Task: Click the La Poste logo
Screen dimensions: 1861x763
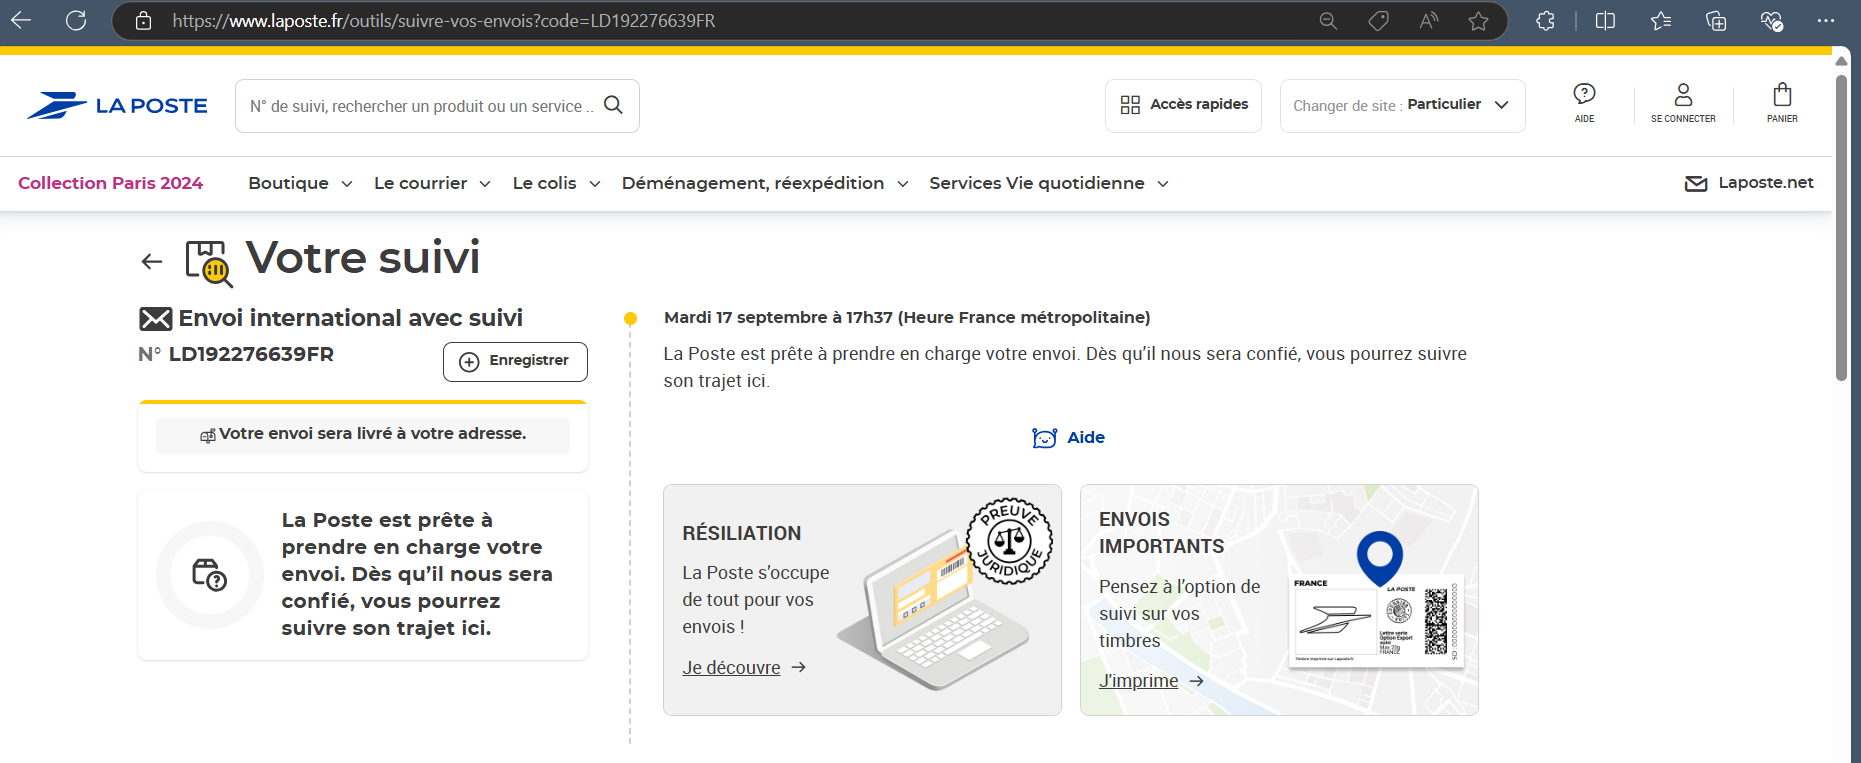Action: 117,106
